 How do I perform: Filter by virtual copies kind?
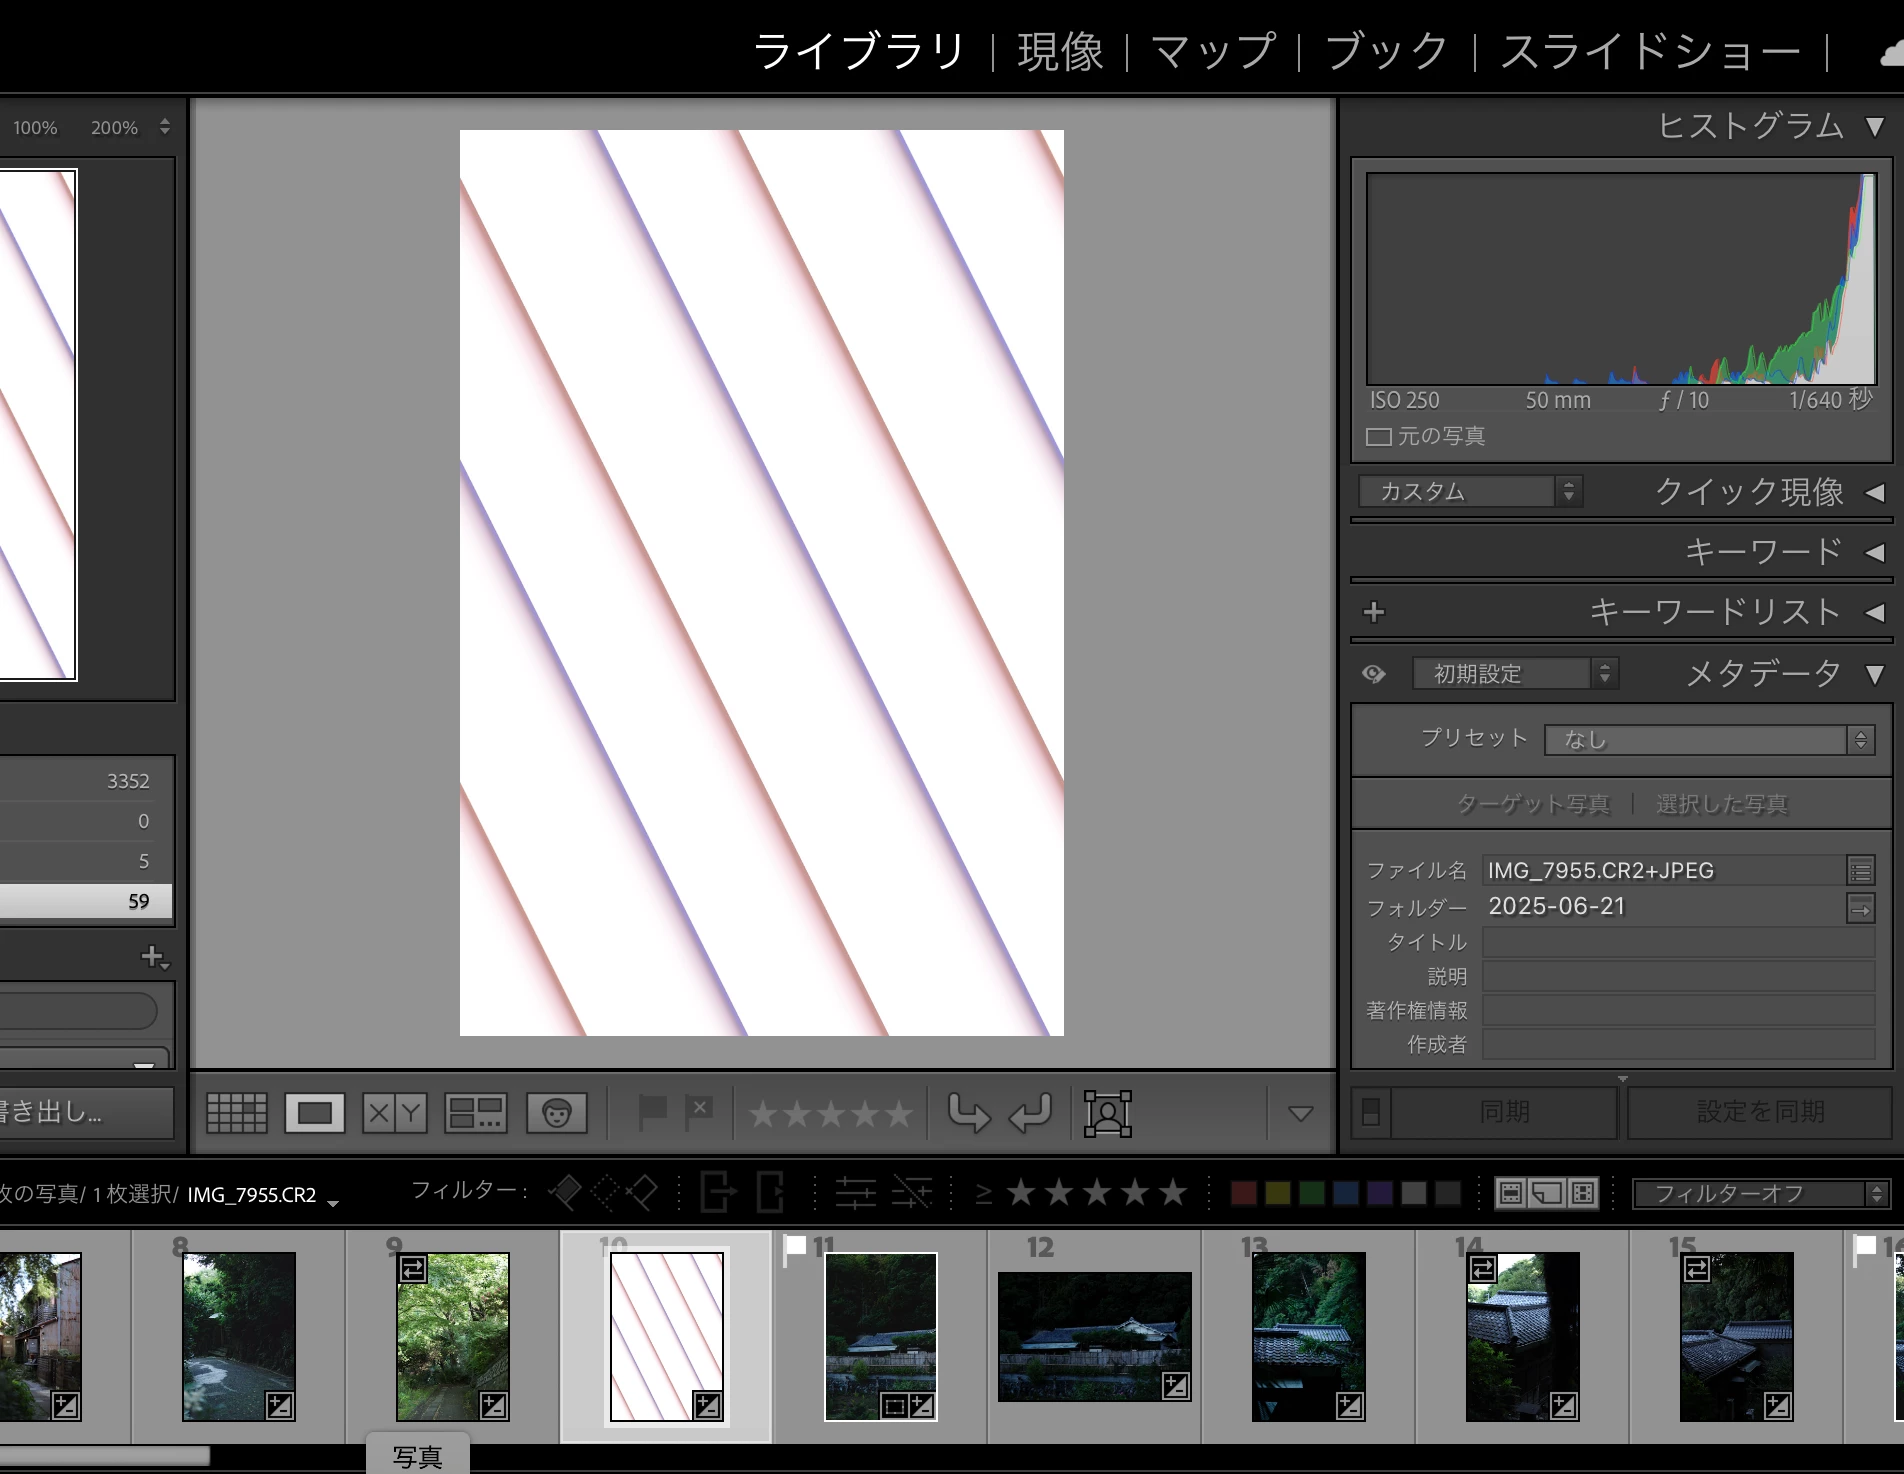(1547, 1193)
